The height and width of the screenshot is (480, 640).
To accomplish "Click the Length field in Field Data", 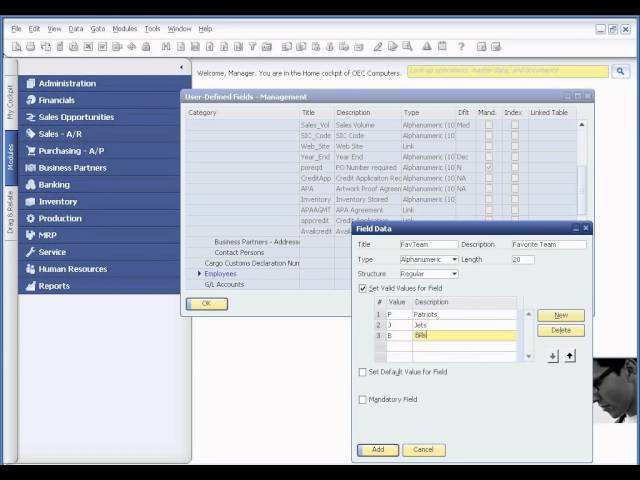I will point(523,260).
